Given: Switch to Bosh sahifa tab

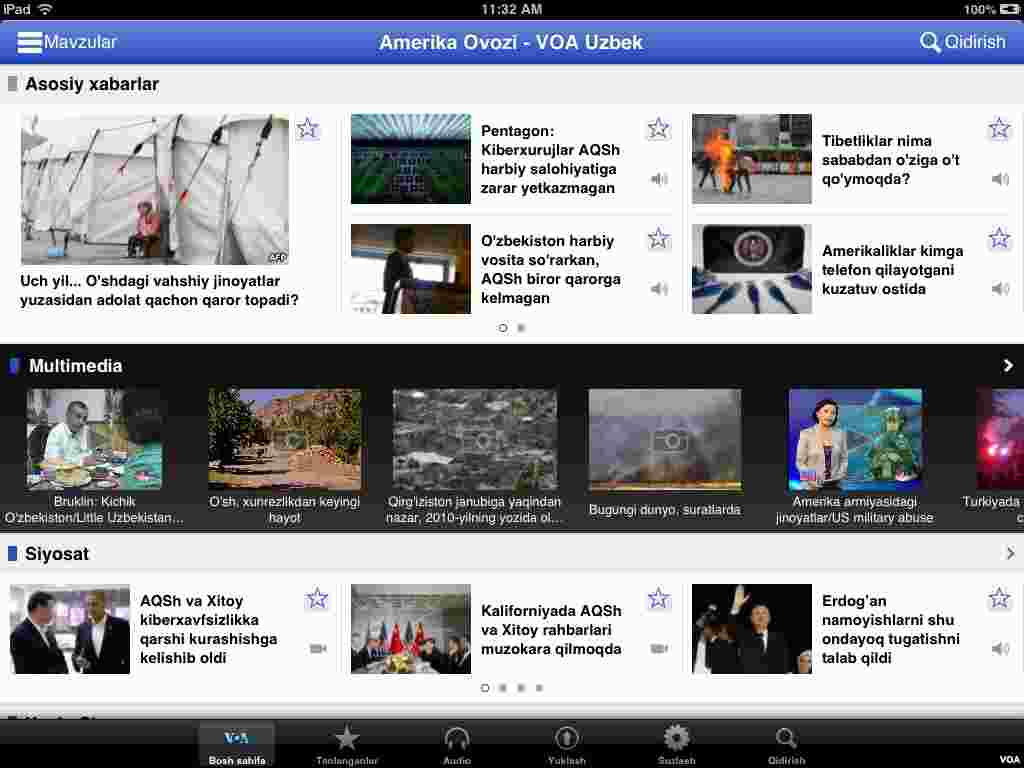Looking at the screenshot, I should coord(236,745).
